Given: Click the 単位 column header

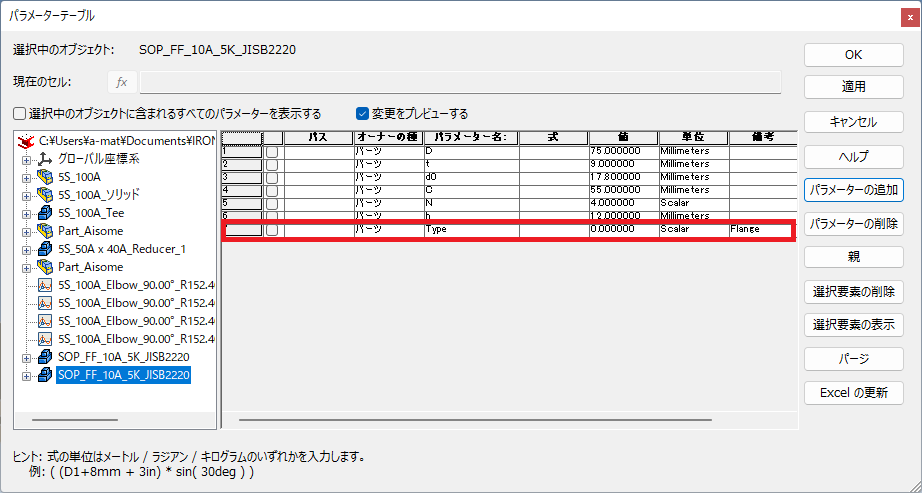Looking at the screenshot, I should coord(693,137).
